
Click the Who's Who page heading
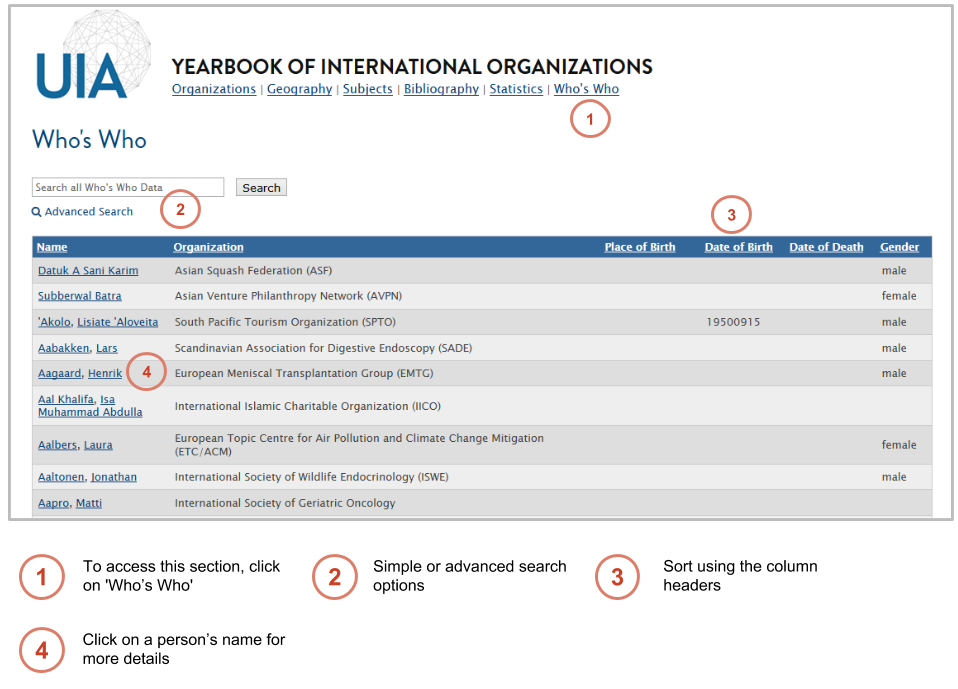click(89, 140)
